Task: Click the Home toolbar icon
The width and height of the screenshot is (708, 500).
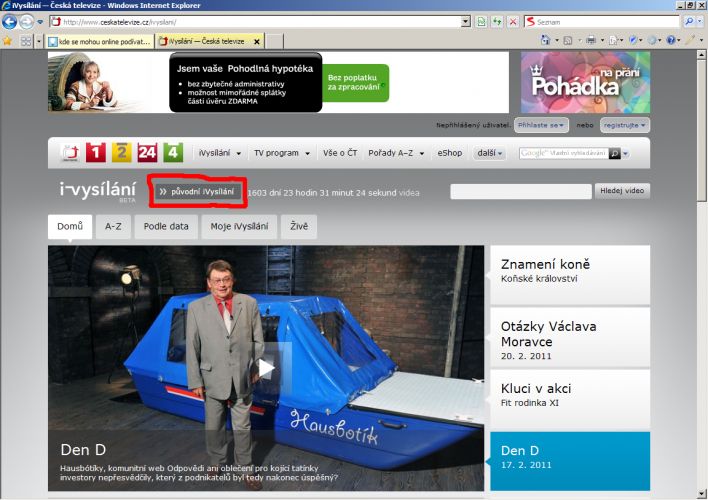Action: (x=545, y=40)
